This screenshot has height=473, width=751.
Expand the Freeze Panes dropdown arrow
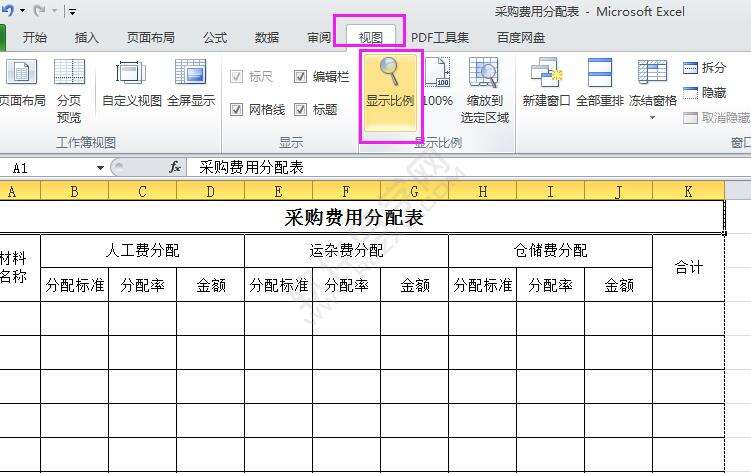[652, 118]
